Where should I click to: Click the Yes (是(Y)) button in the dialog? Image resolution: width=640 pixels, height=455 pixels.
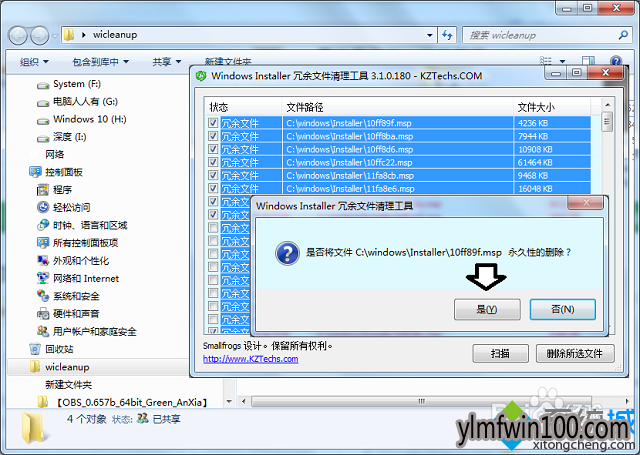click(487, 309)
